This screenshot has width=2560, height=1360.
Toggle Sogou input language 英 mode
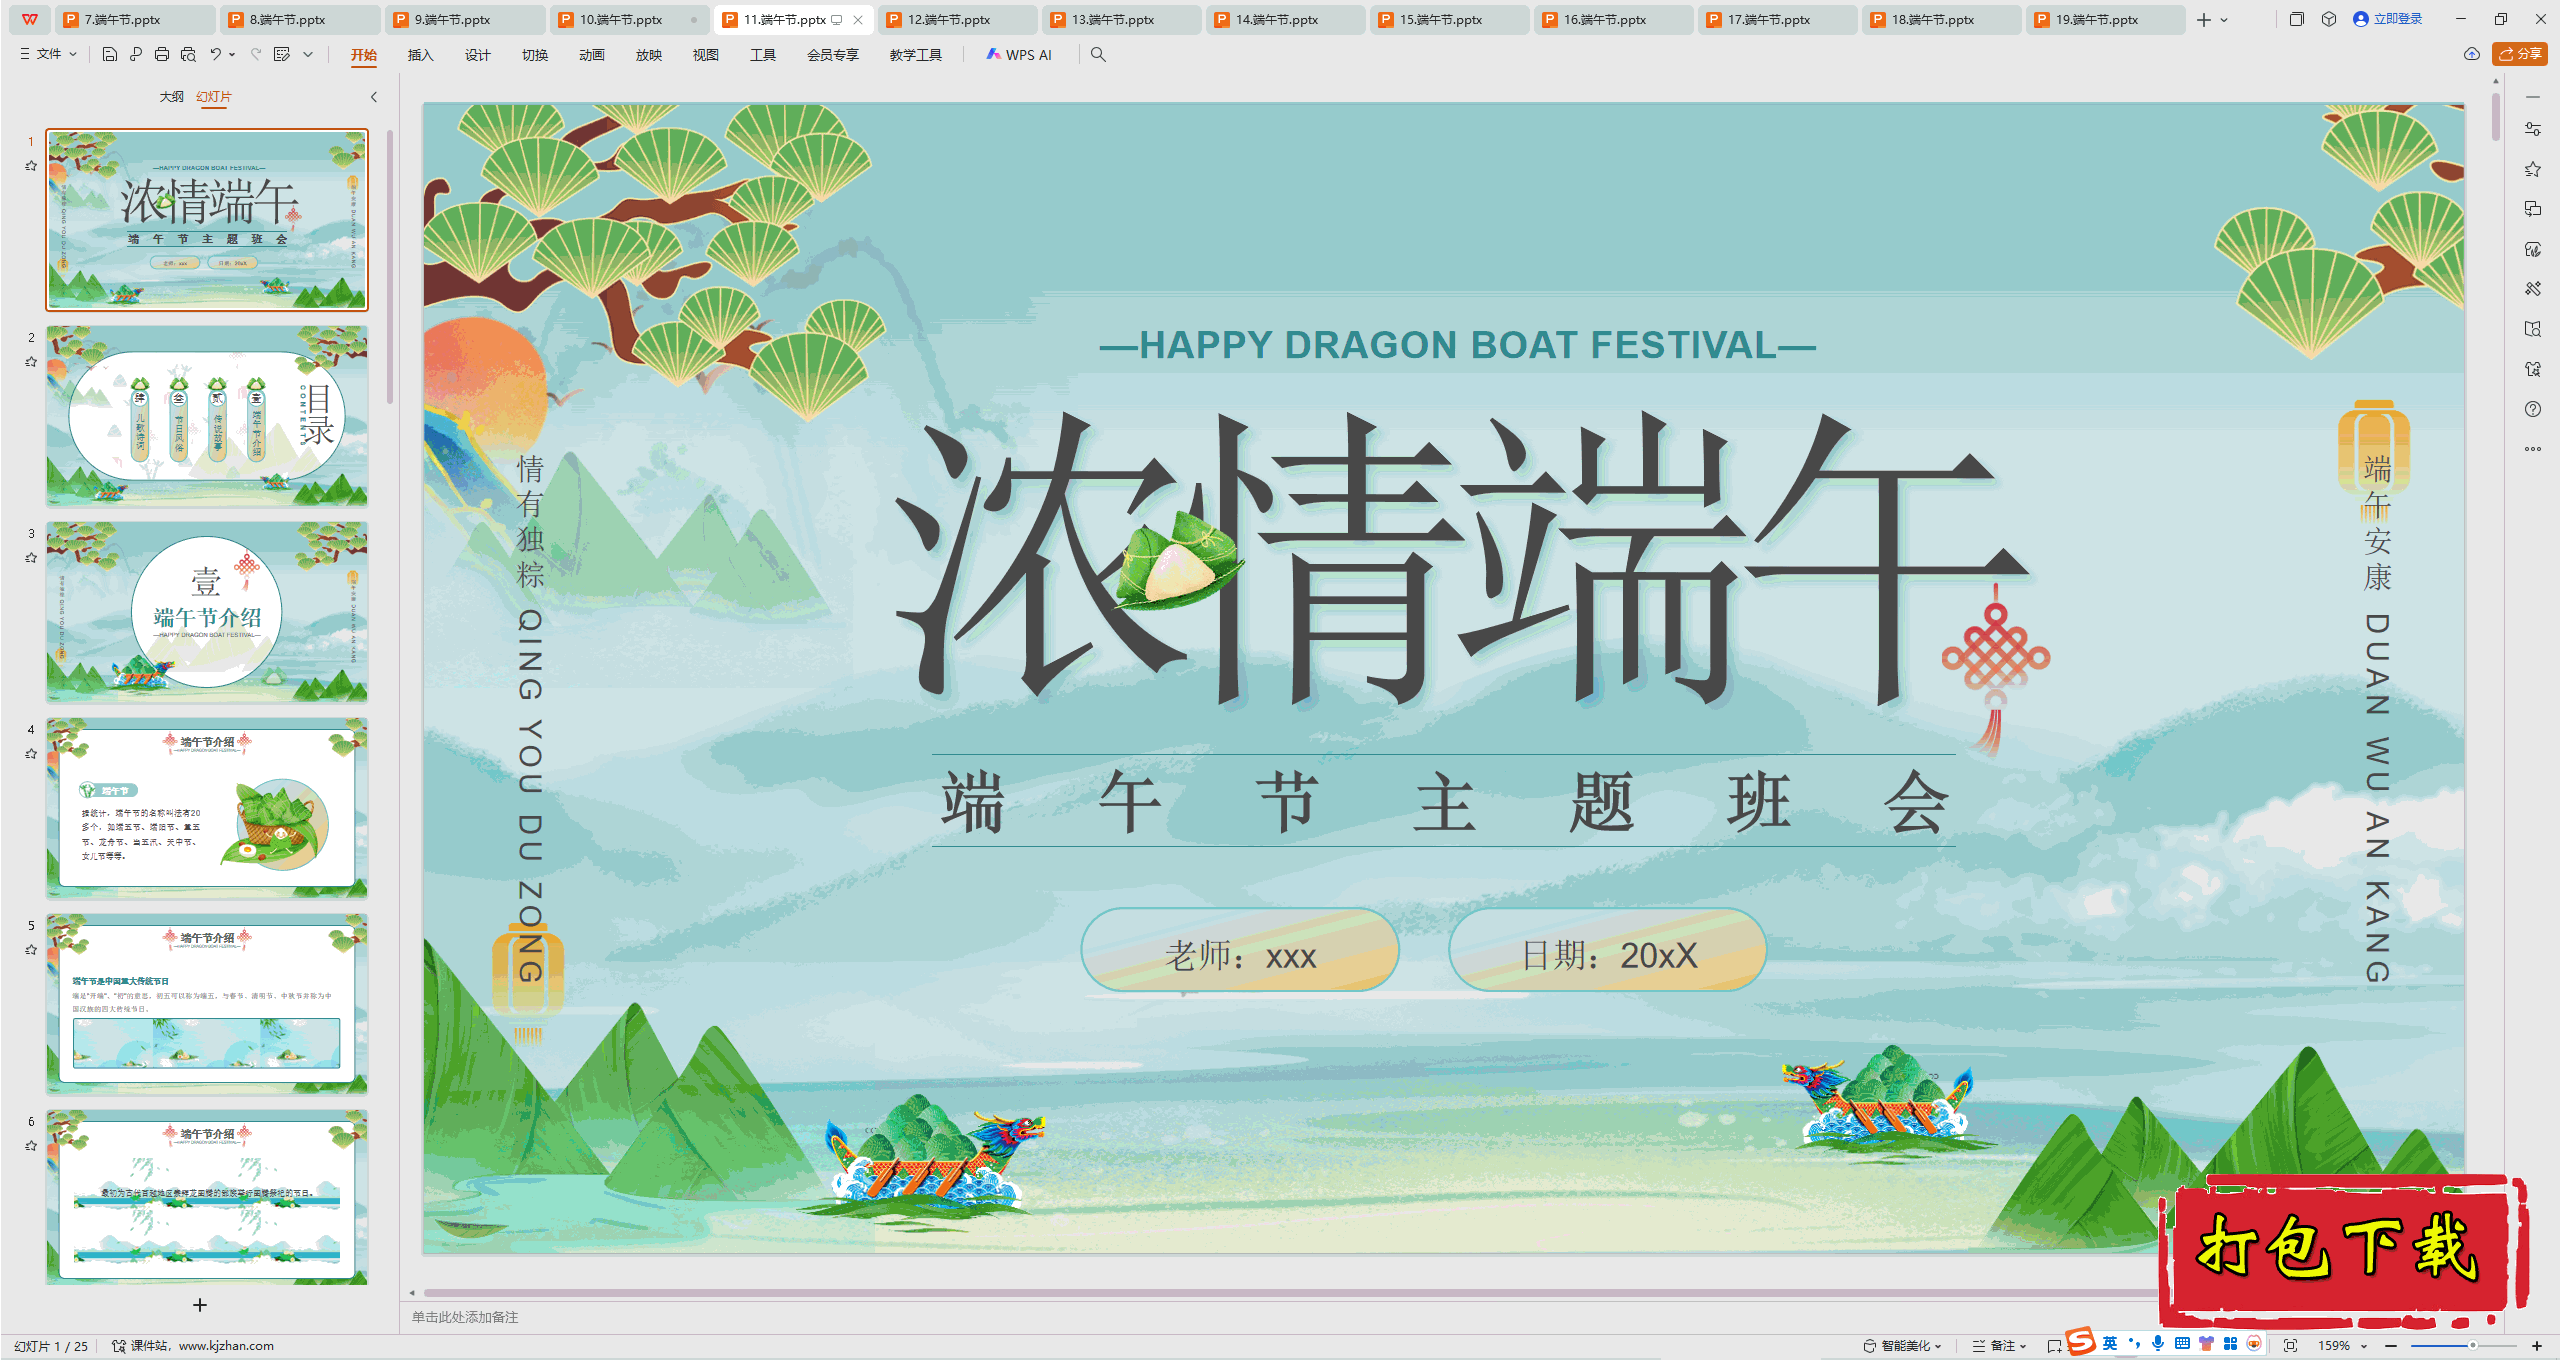2110,1343
